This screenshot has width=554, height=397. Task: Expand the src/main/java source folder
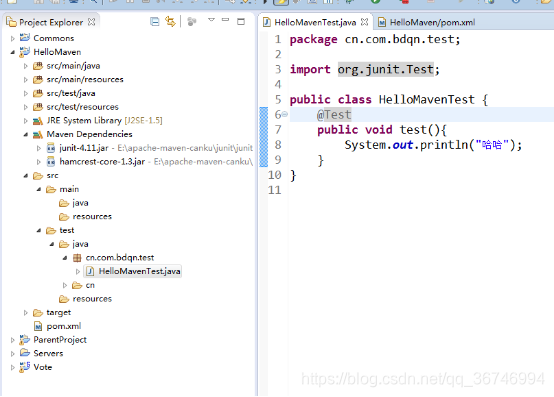click(x=25, y=66)
